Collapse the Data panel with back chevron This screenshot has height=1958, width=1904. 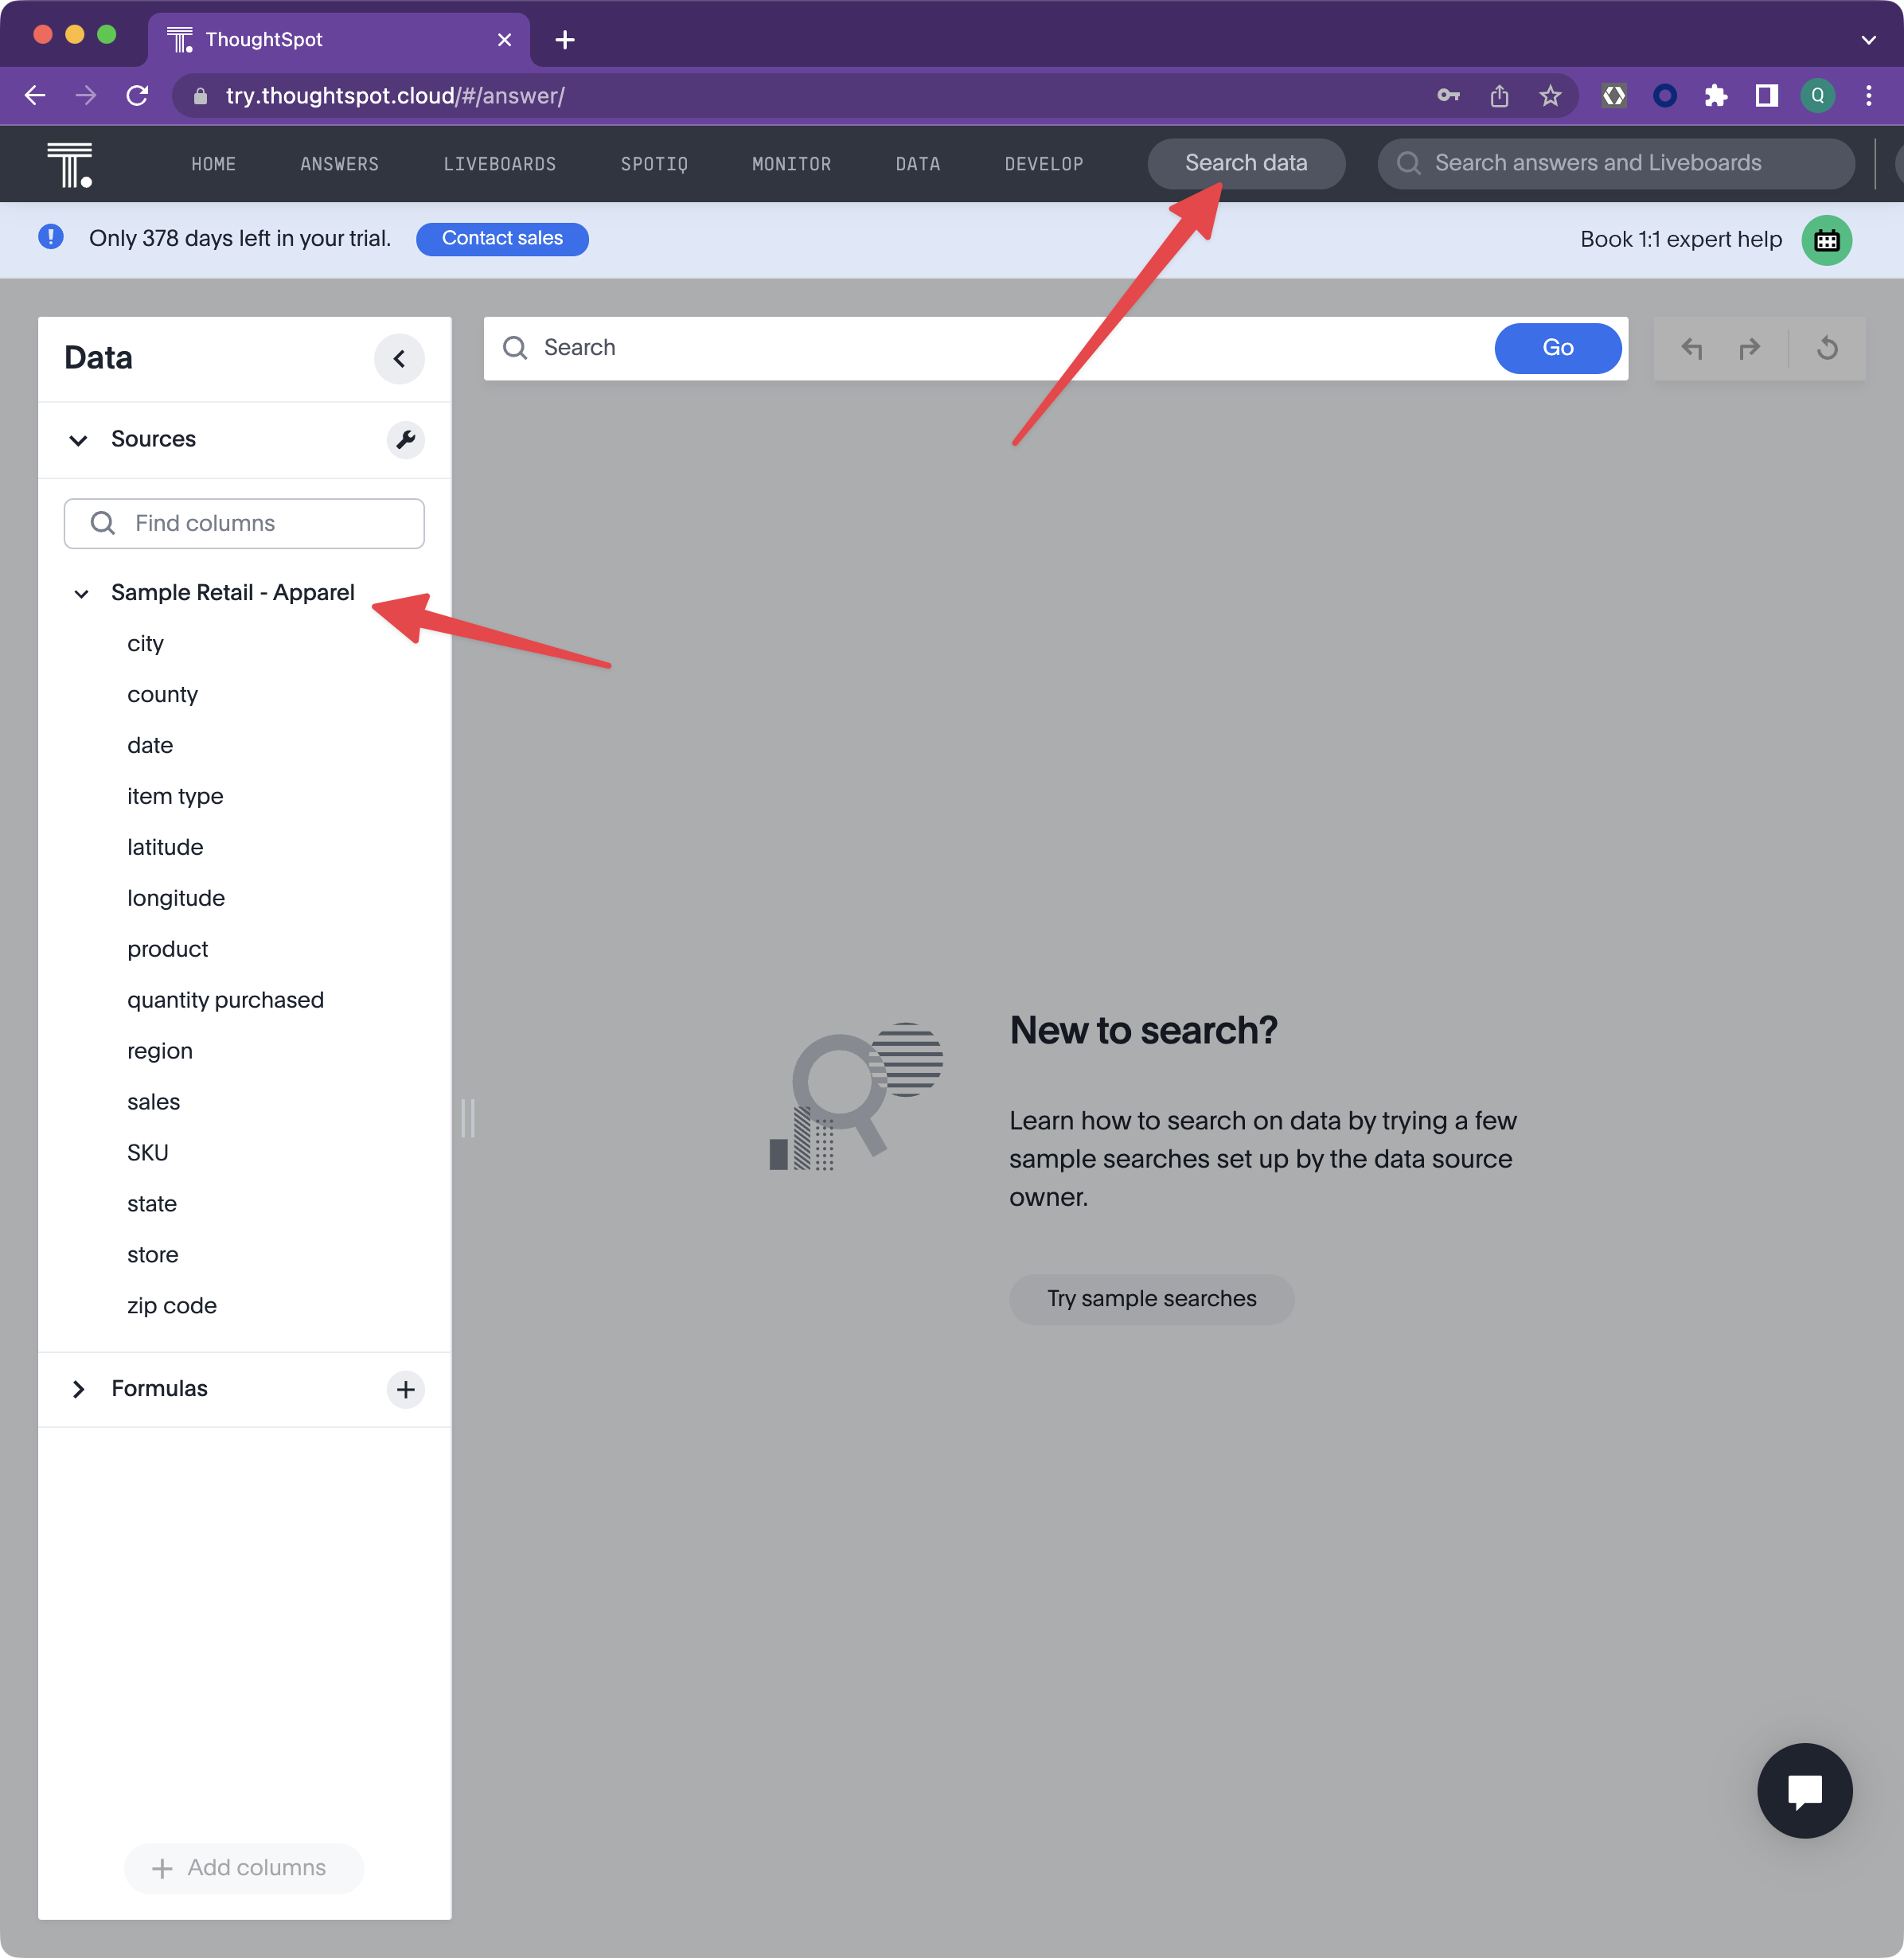[x=399, y=358]
